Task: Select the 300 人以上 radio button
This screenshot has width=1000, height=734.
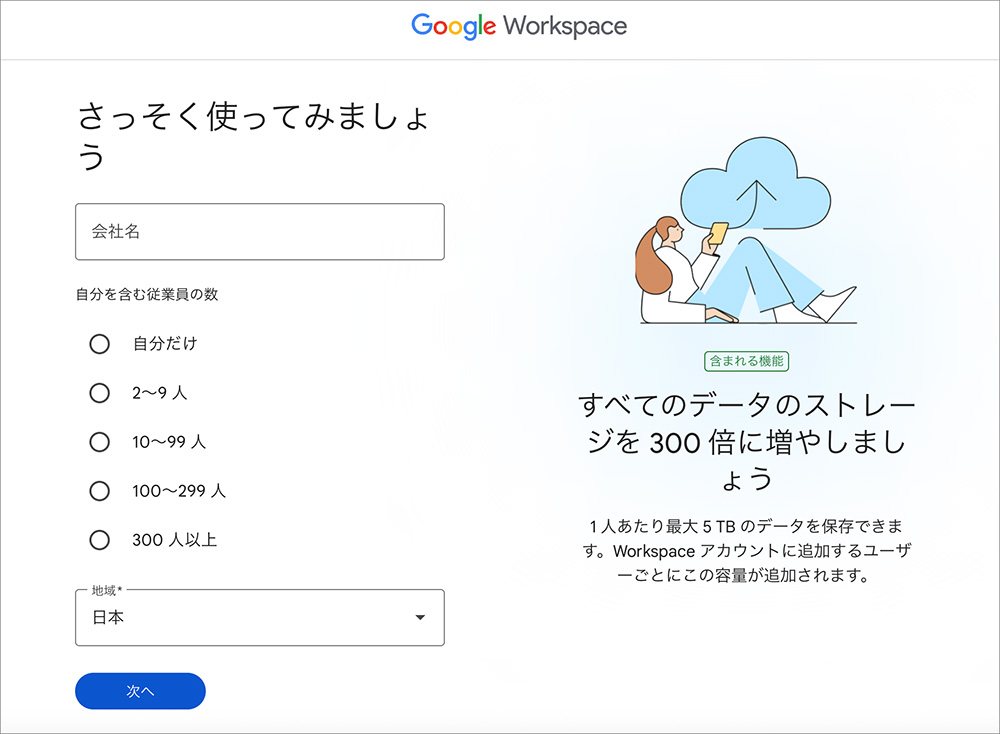Action: coord(100,540)
